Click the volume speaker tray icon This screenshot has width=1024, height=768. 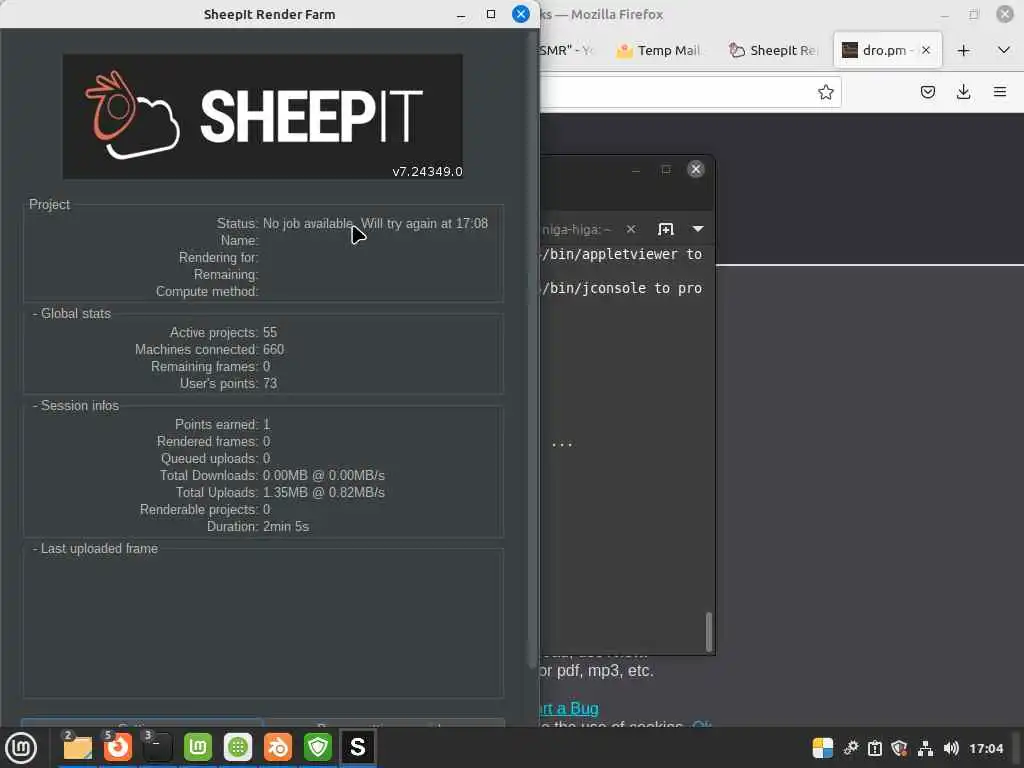[x=951, y=748]
